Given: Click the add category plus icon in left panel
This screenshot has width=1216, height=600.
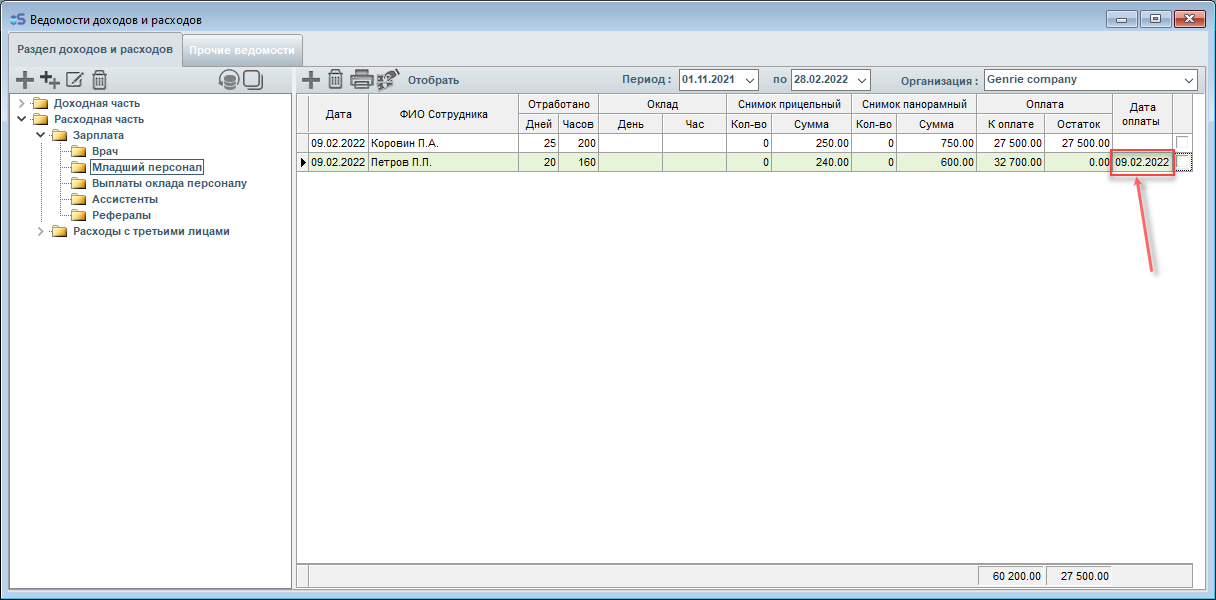Looking at the screenshot, I should point(25,80).
